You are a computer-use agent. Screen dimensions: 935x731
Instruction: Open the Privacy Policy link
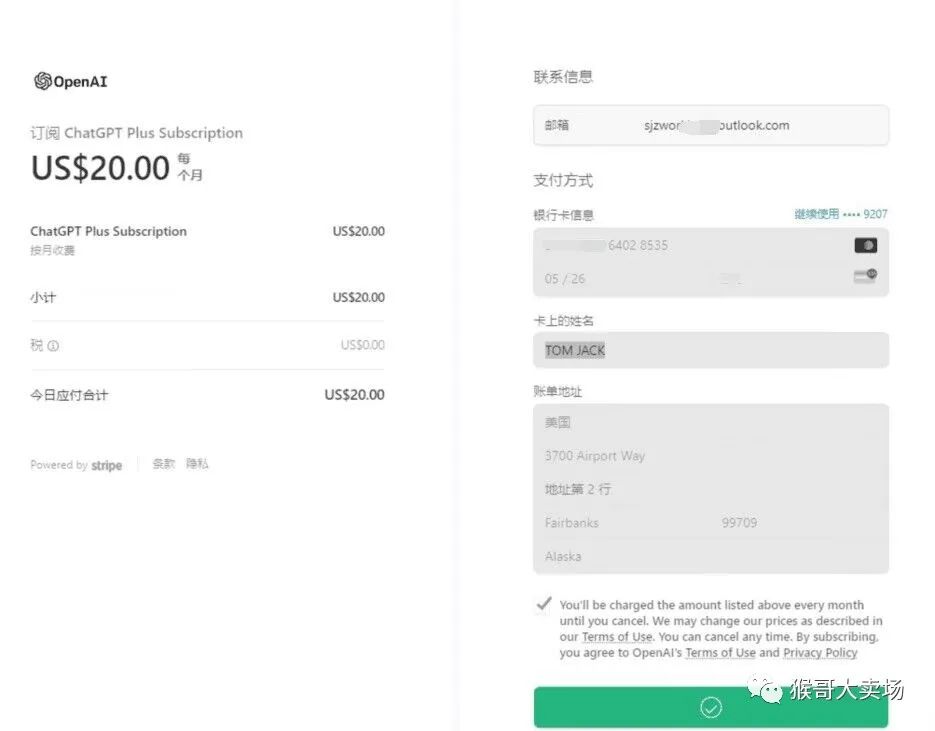coord(820,653)
